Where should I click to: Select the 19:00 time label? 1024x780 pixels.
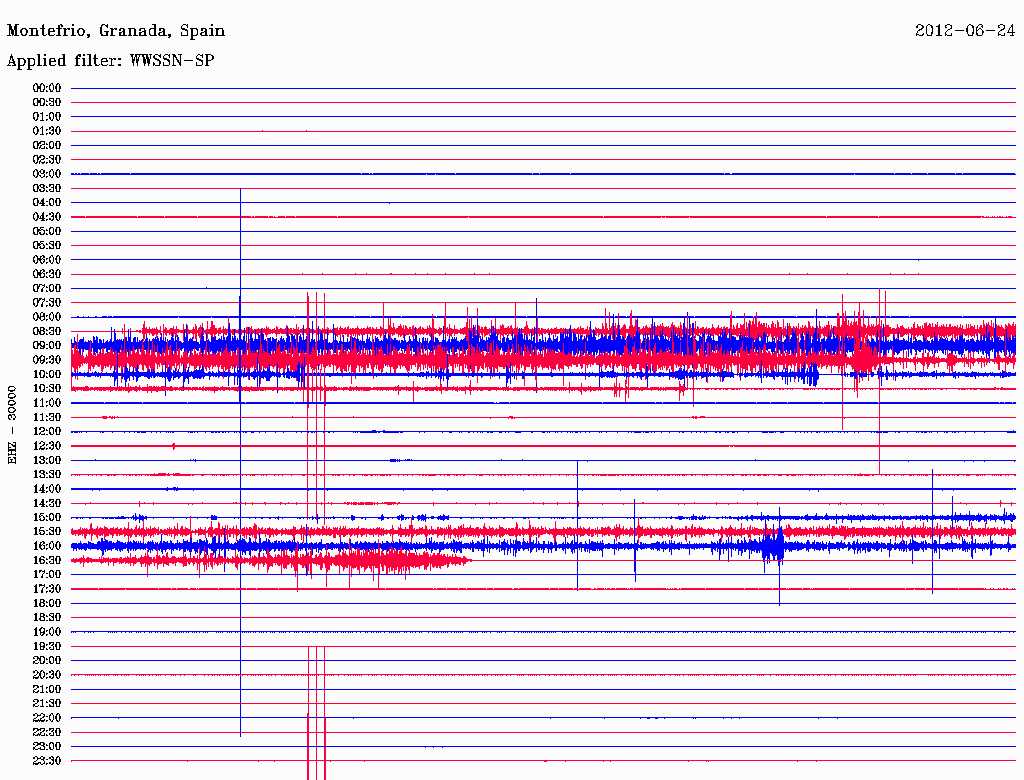tap(46, 632)
